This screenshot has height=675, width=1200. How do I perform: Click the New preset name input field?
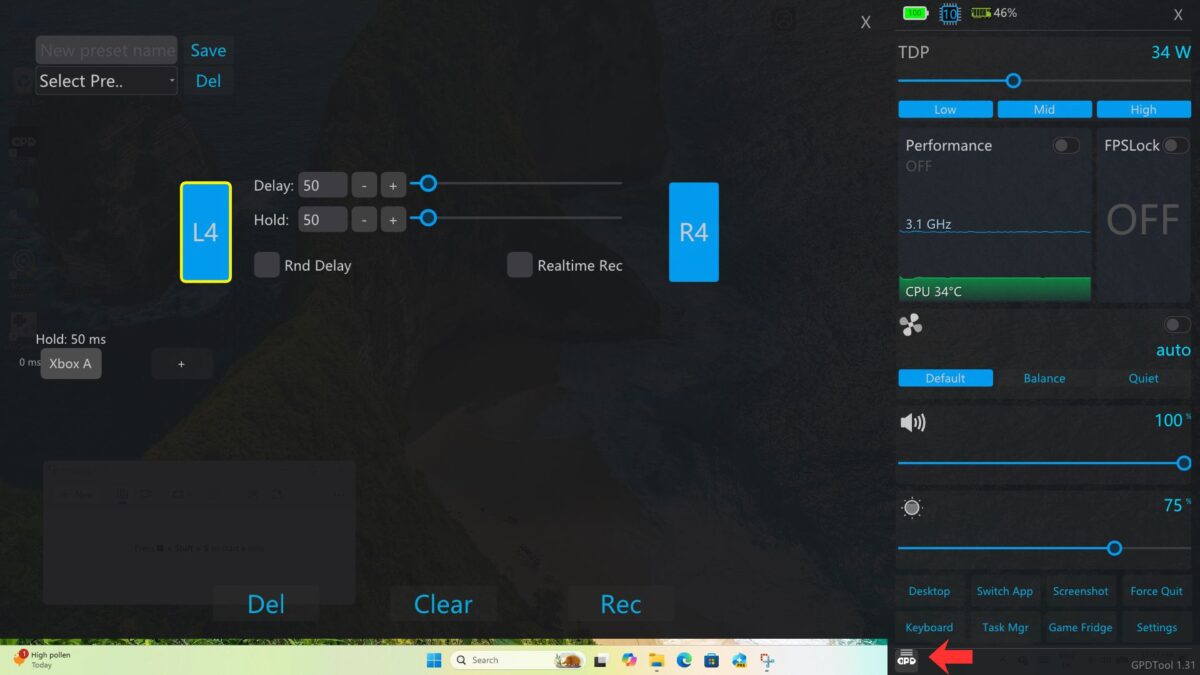tap(105, 49)
